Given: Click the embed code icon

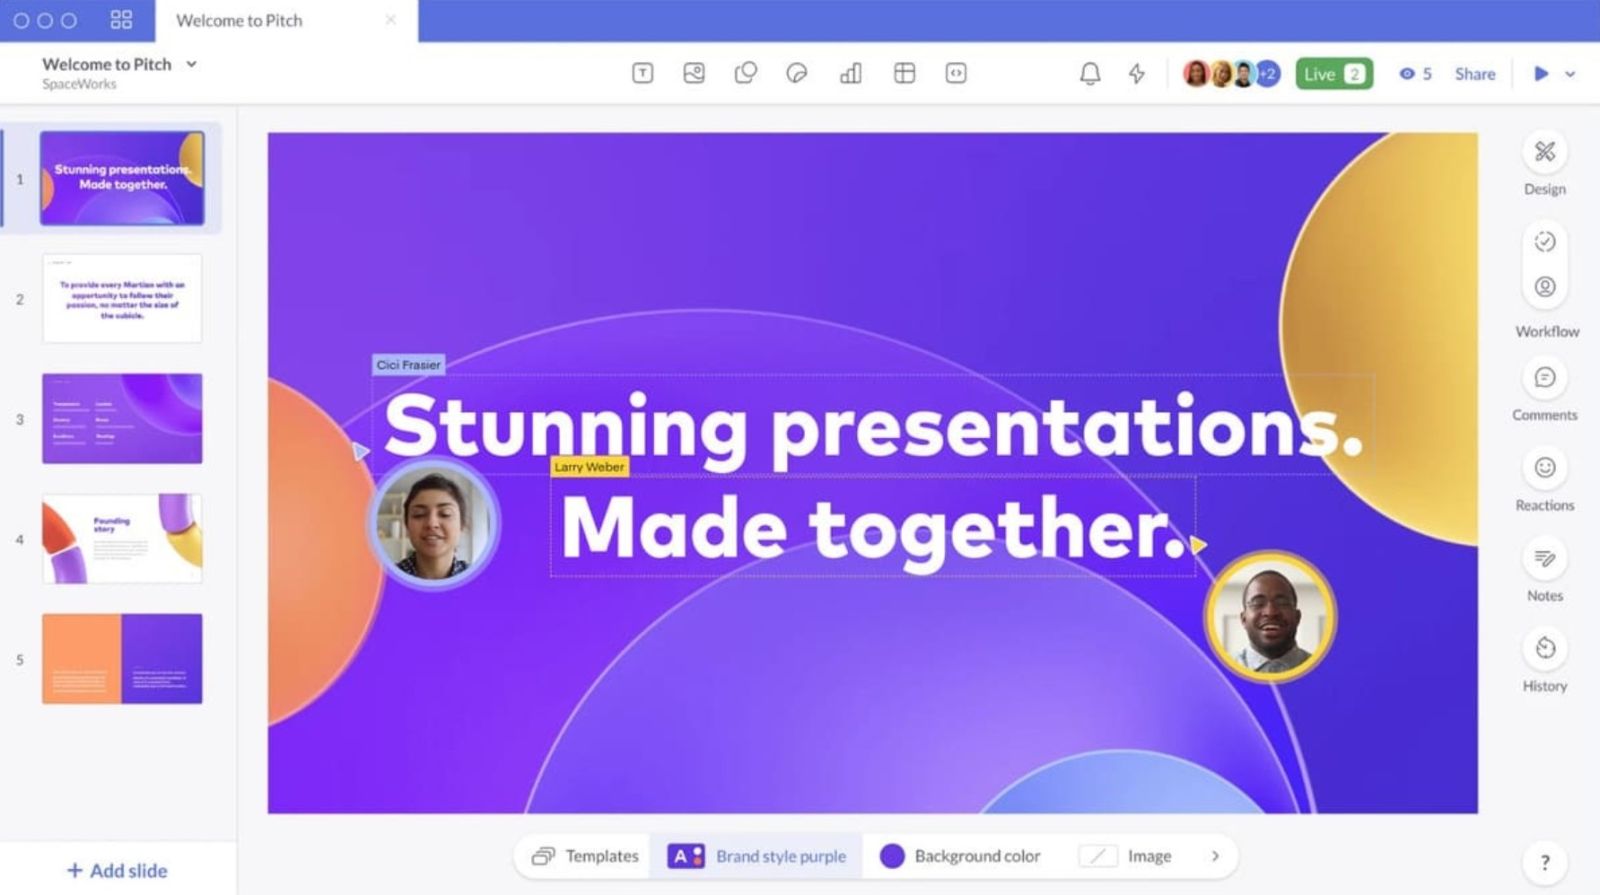Looking at the screenshot, I should 956,73.
